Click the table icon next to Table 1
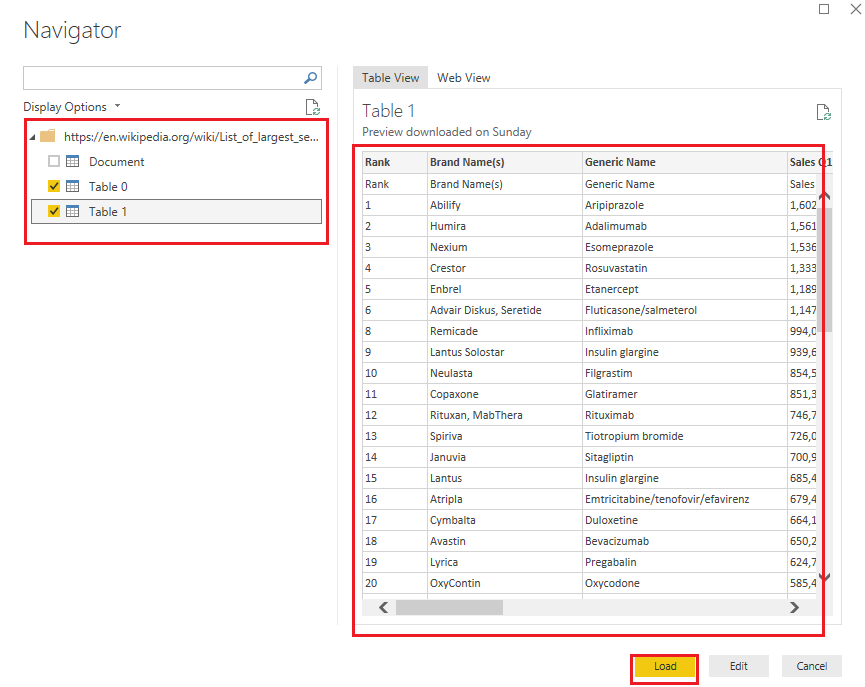 [x=72, y=211]
